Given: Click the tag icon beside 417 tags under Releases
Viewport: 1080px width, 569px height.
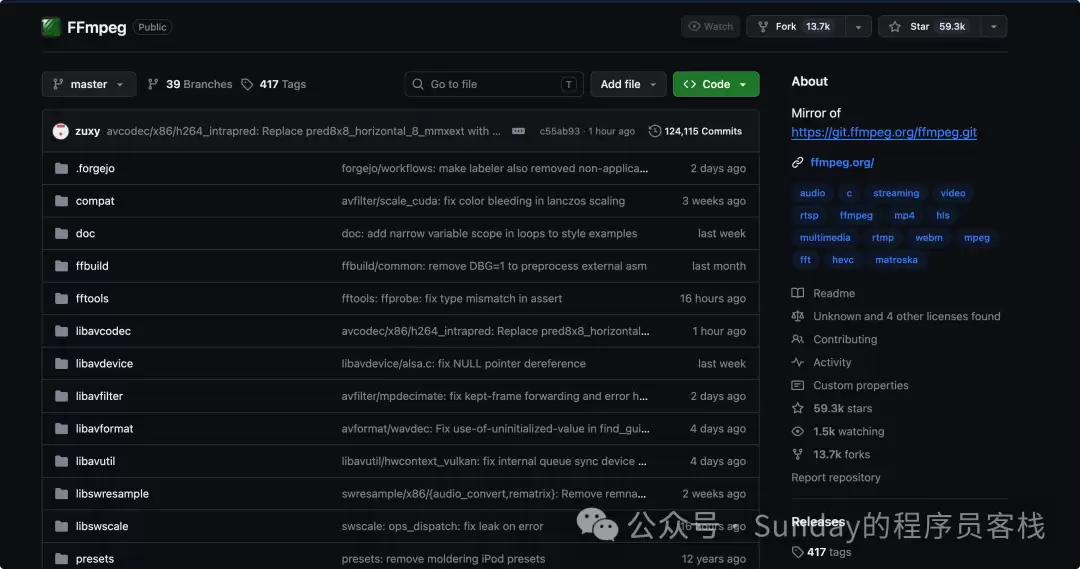Looking at the screenshot, I should [x=798, y=552].
